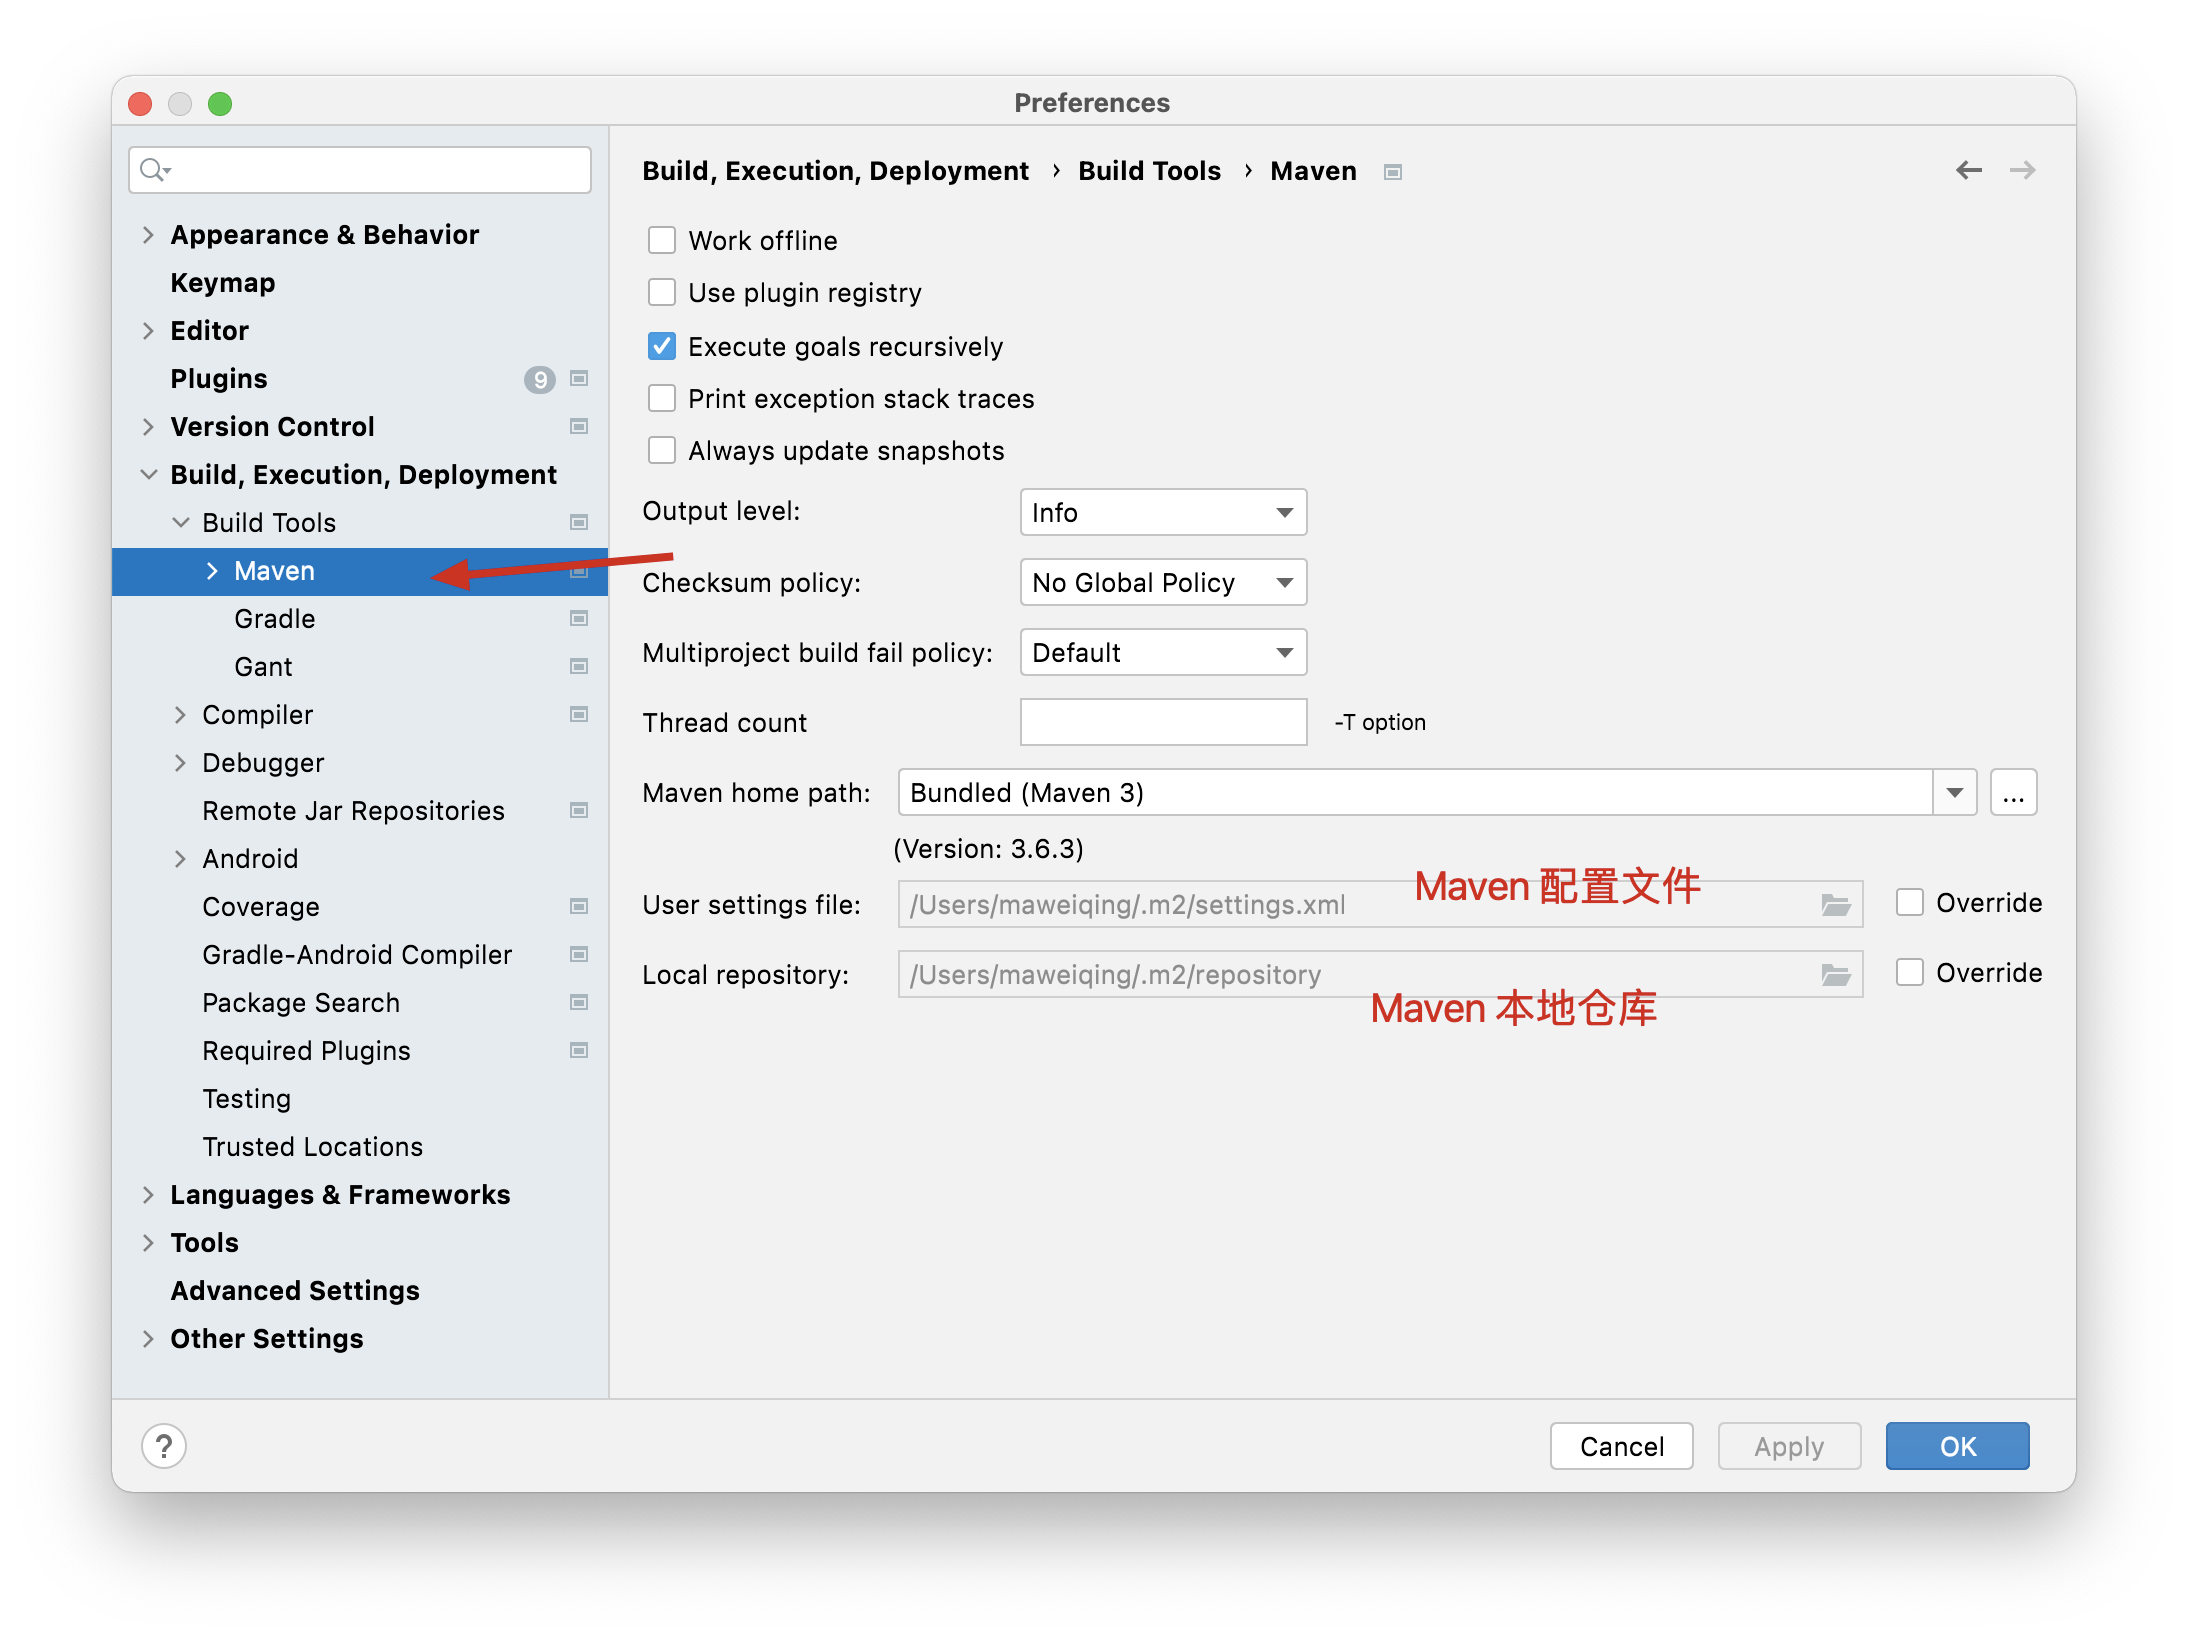The height and width of the screenshot is (1640, 2188).
Task: Open the Output level dropdown
Action: (x=1162, y=513)
